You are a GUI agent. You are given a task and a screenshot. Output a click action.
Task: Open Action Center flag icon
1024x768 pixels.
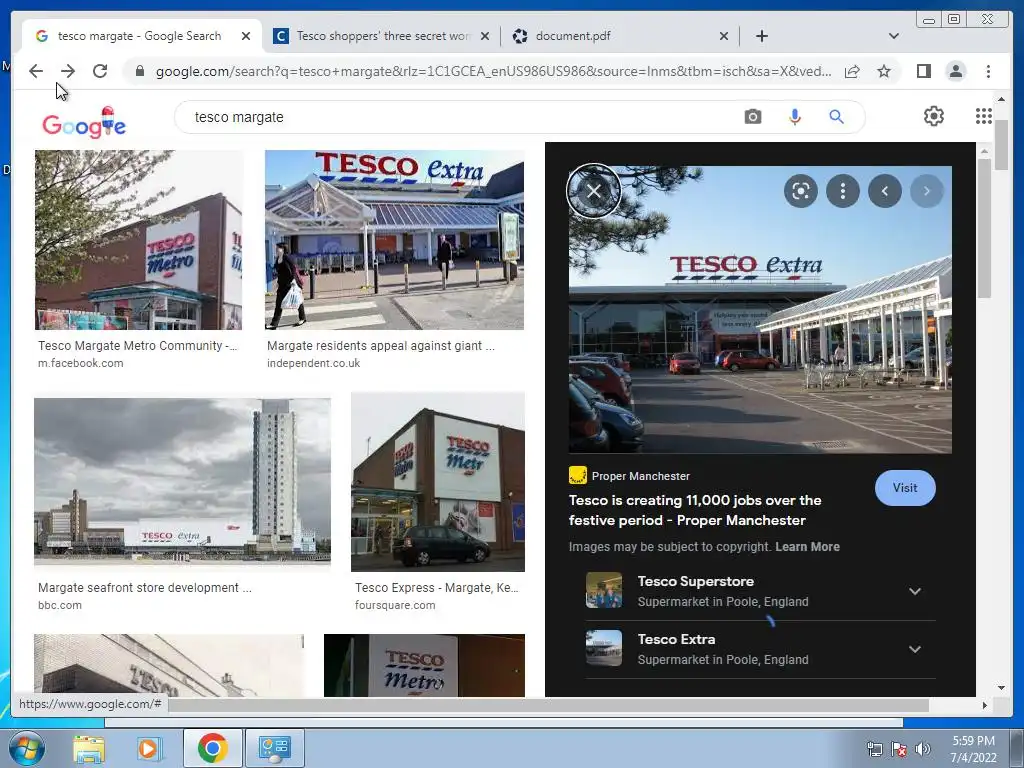pos(899,749)
